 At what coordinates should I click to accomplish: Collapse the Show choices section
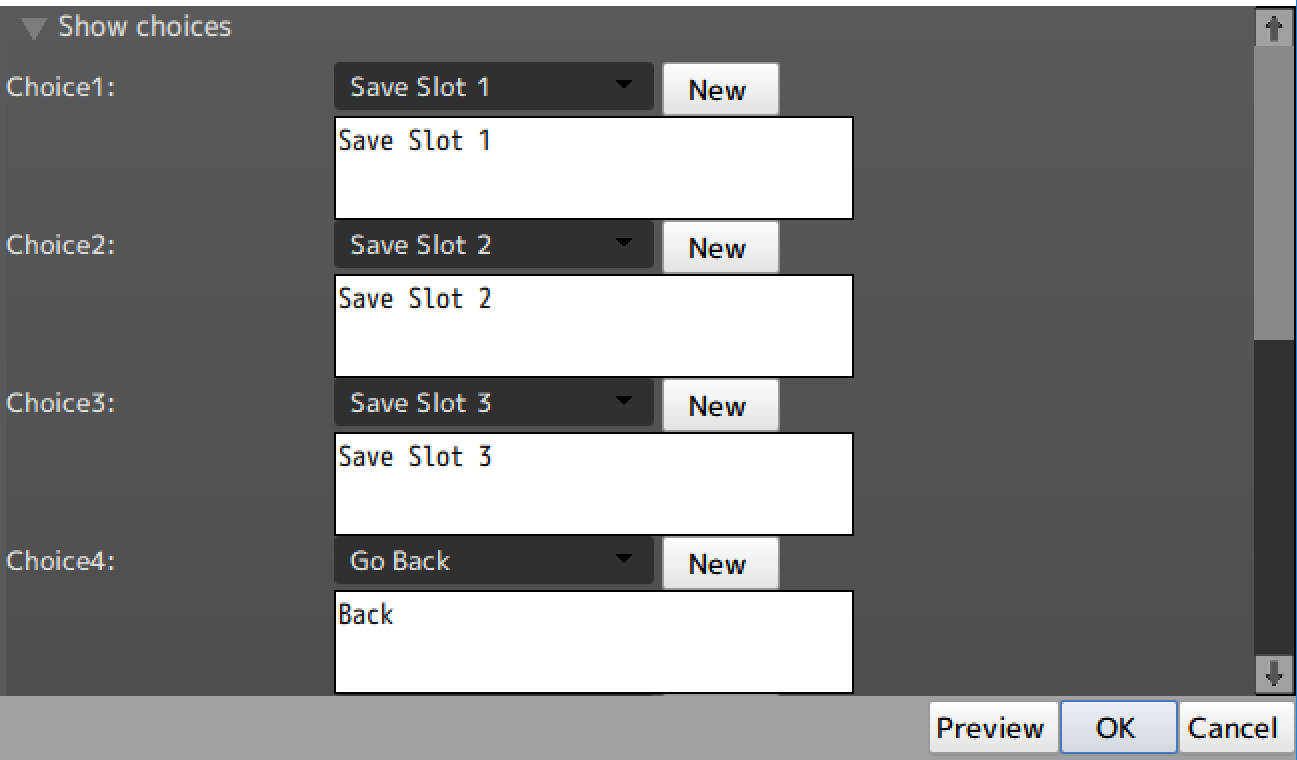click(x=35, y=28)
